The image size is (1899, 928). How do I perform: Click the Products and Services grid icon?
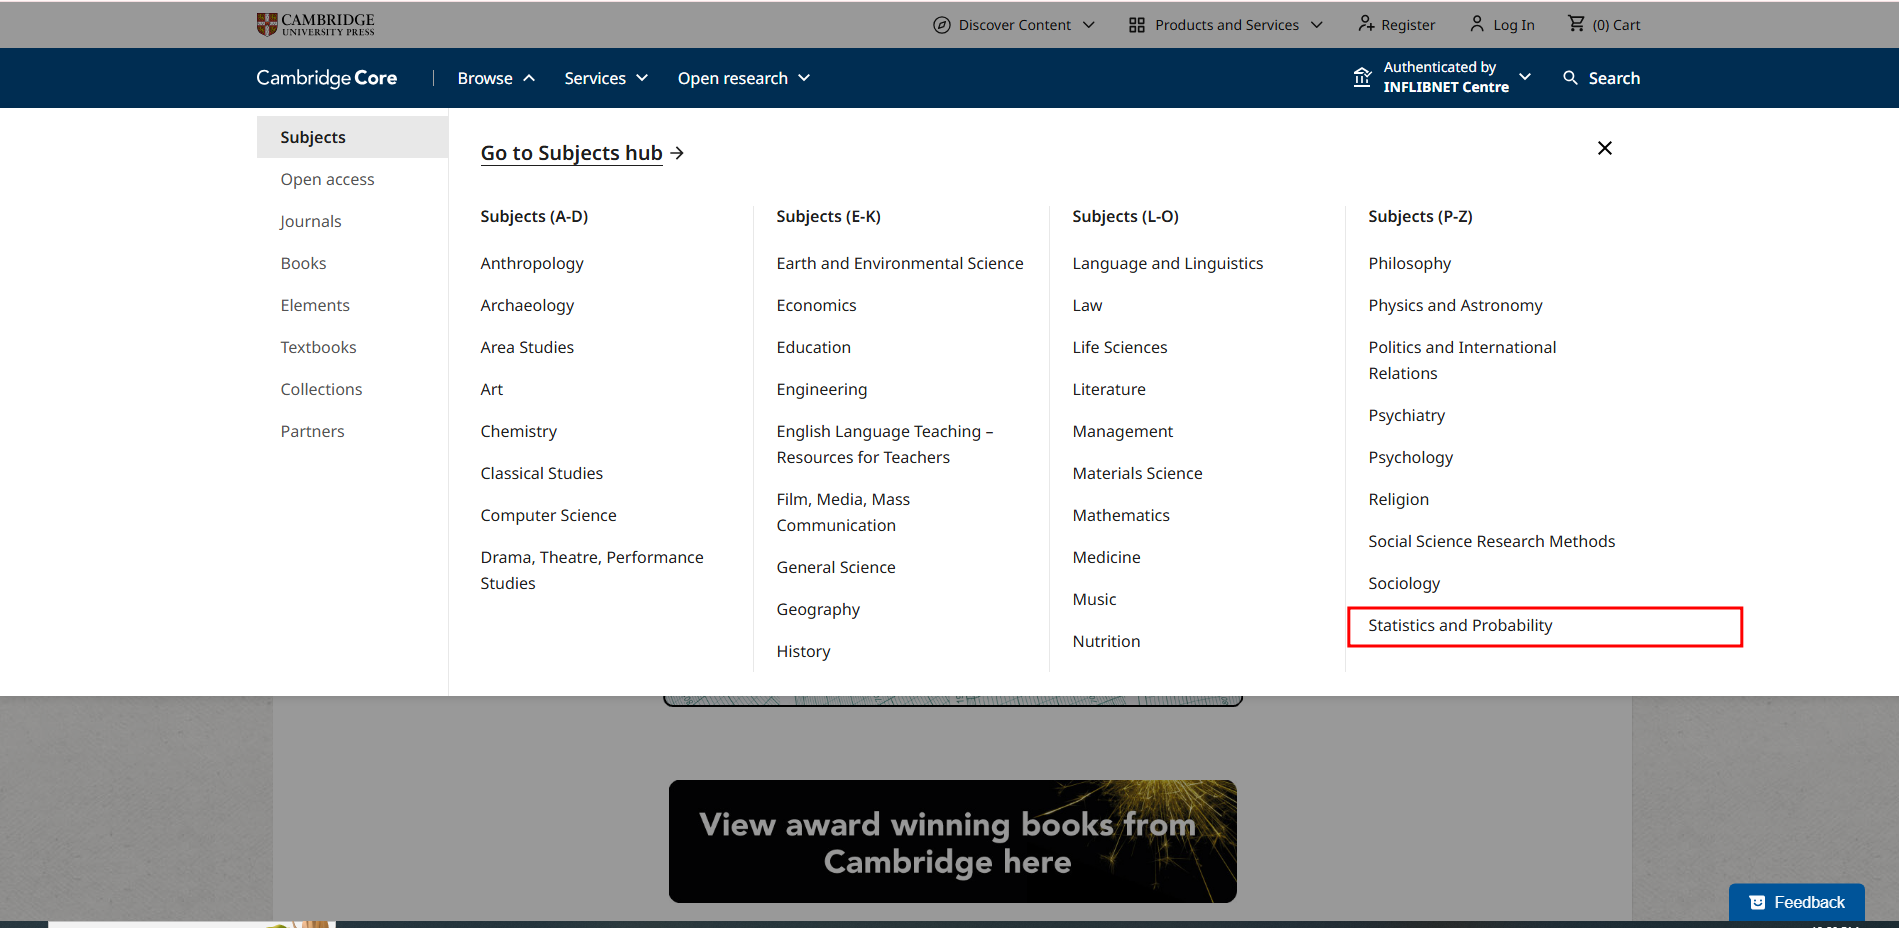pos(1137,25)
